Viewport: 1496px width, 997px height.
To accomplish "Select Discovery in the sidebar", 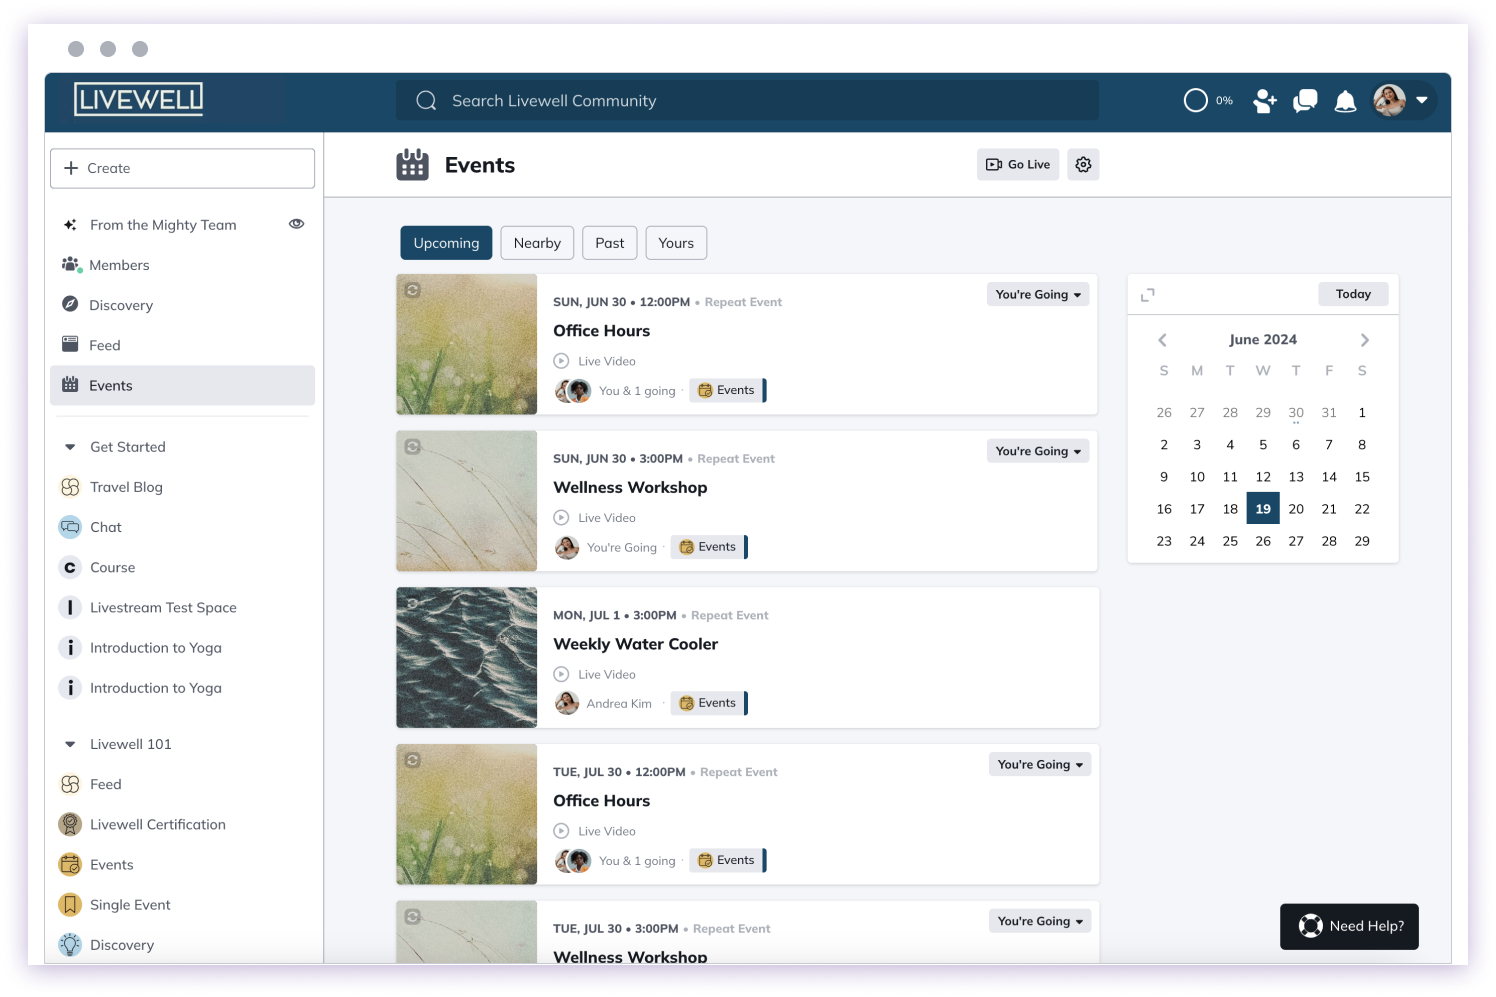I will tap(121, 305).
